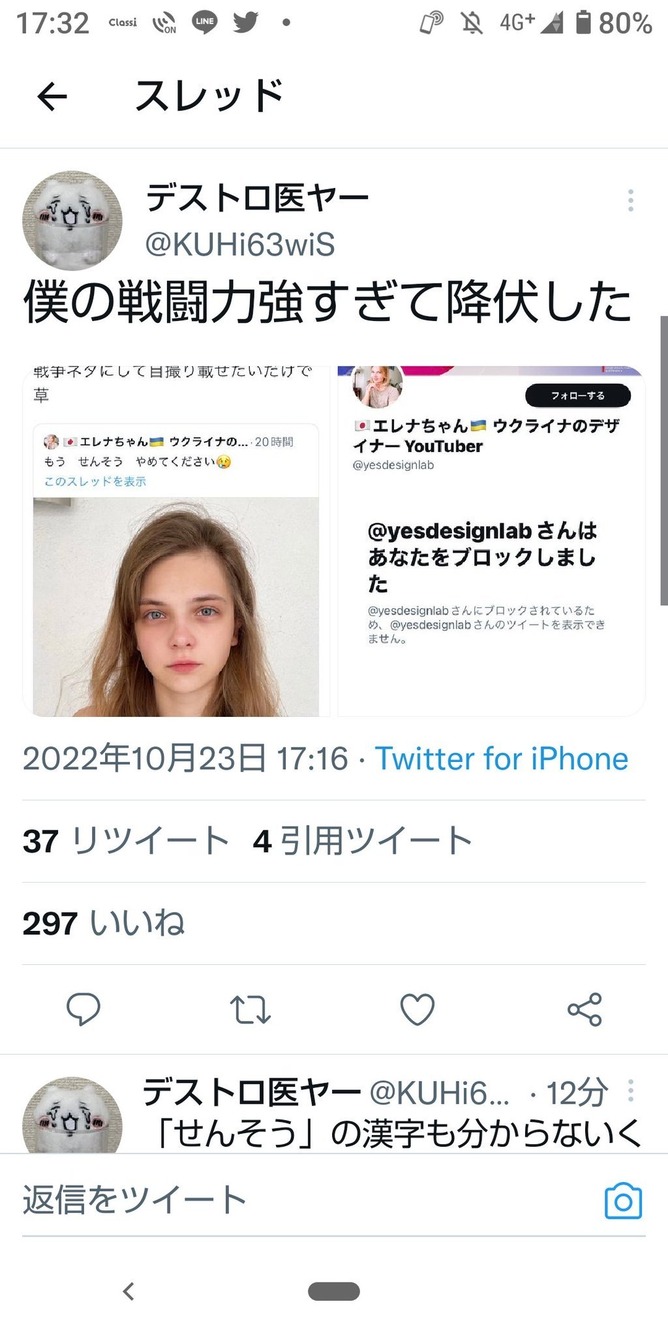View the 4 引用ツイート list
Image resolution: width=668 pixels, height=1336 pixels.
[363, 841]
